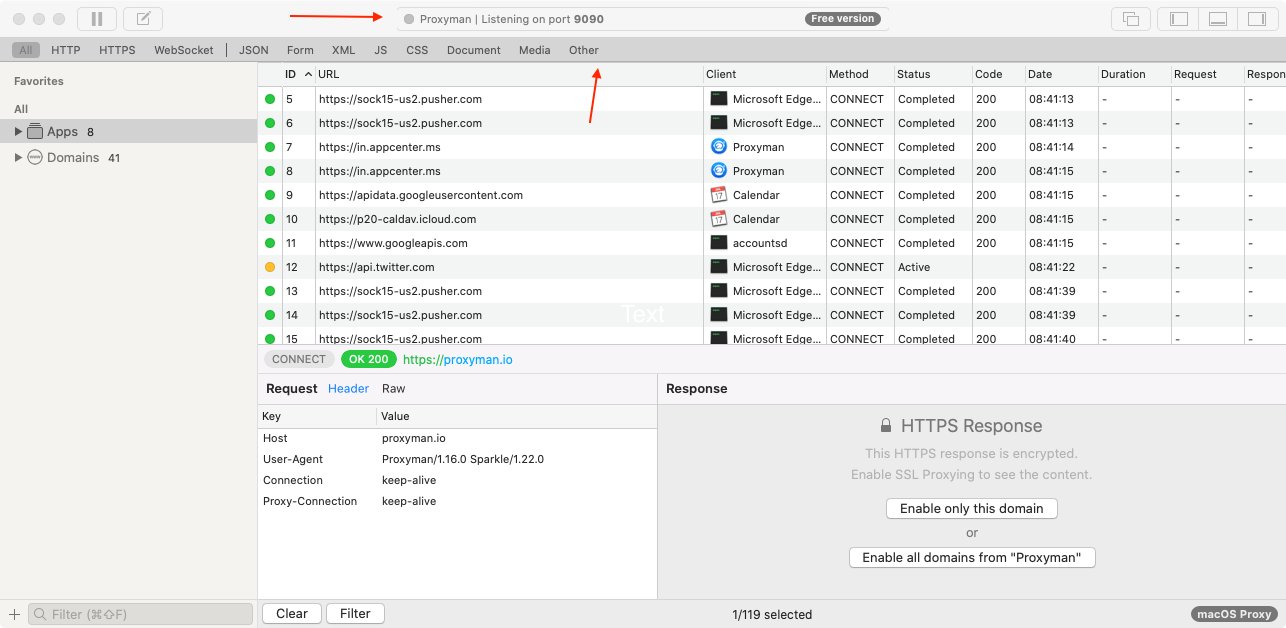Click the sidebar Filter search field
Viewport: 1286px width, 628px height.
pyautogui.click(x=141, y=614)
